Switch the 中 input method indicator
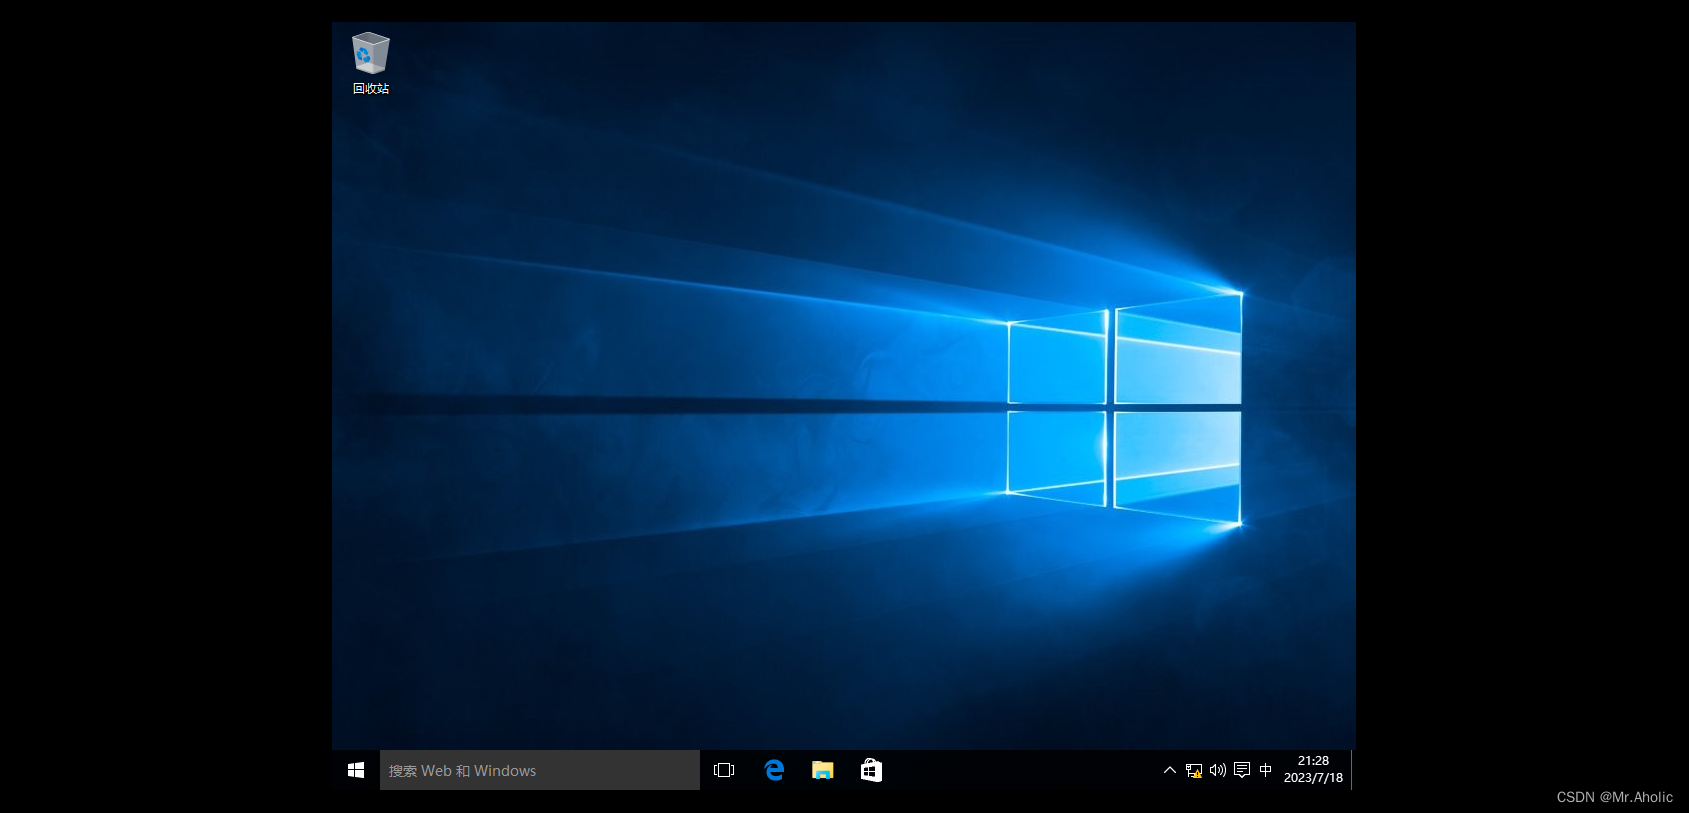1689x813 pixels. [x=1266, y=770]
